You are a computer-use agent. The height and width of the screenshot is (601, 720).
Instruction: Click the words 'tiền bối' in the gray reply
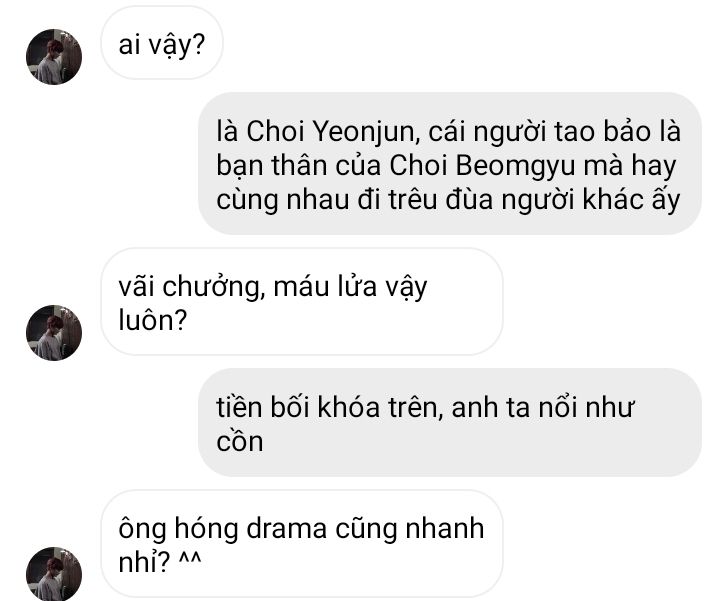263,407
